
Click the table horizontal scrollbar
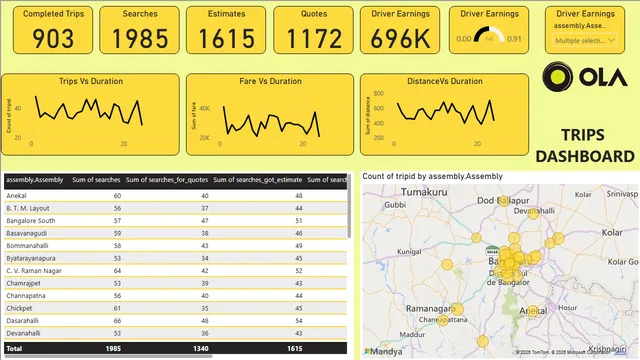pyautogui.click(x=108, y=356)
